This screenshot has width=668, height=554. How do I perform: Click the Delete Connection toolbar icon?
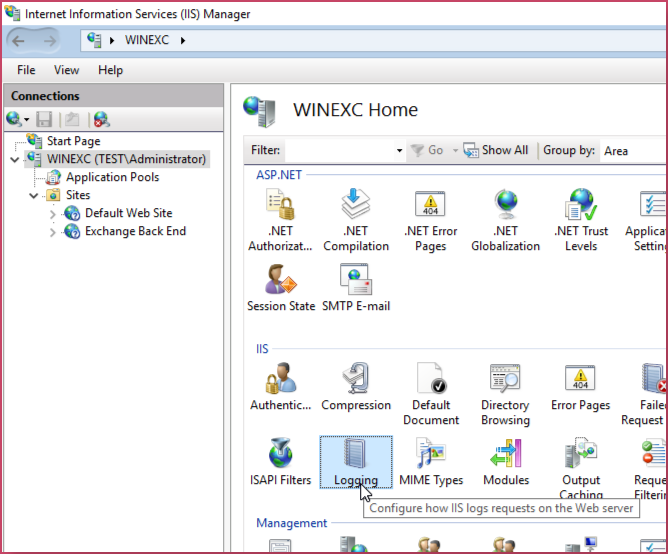pyautogui.click(x=102, y=119)
